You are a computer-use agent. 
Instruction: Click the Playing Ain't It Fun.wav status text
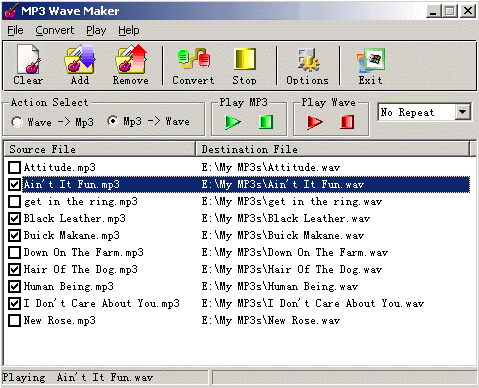tap(78, 378)
